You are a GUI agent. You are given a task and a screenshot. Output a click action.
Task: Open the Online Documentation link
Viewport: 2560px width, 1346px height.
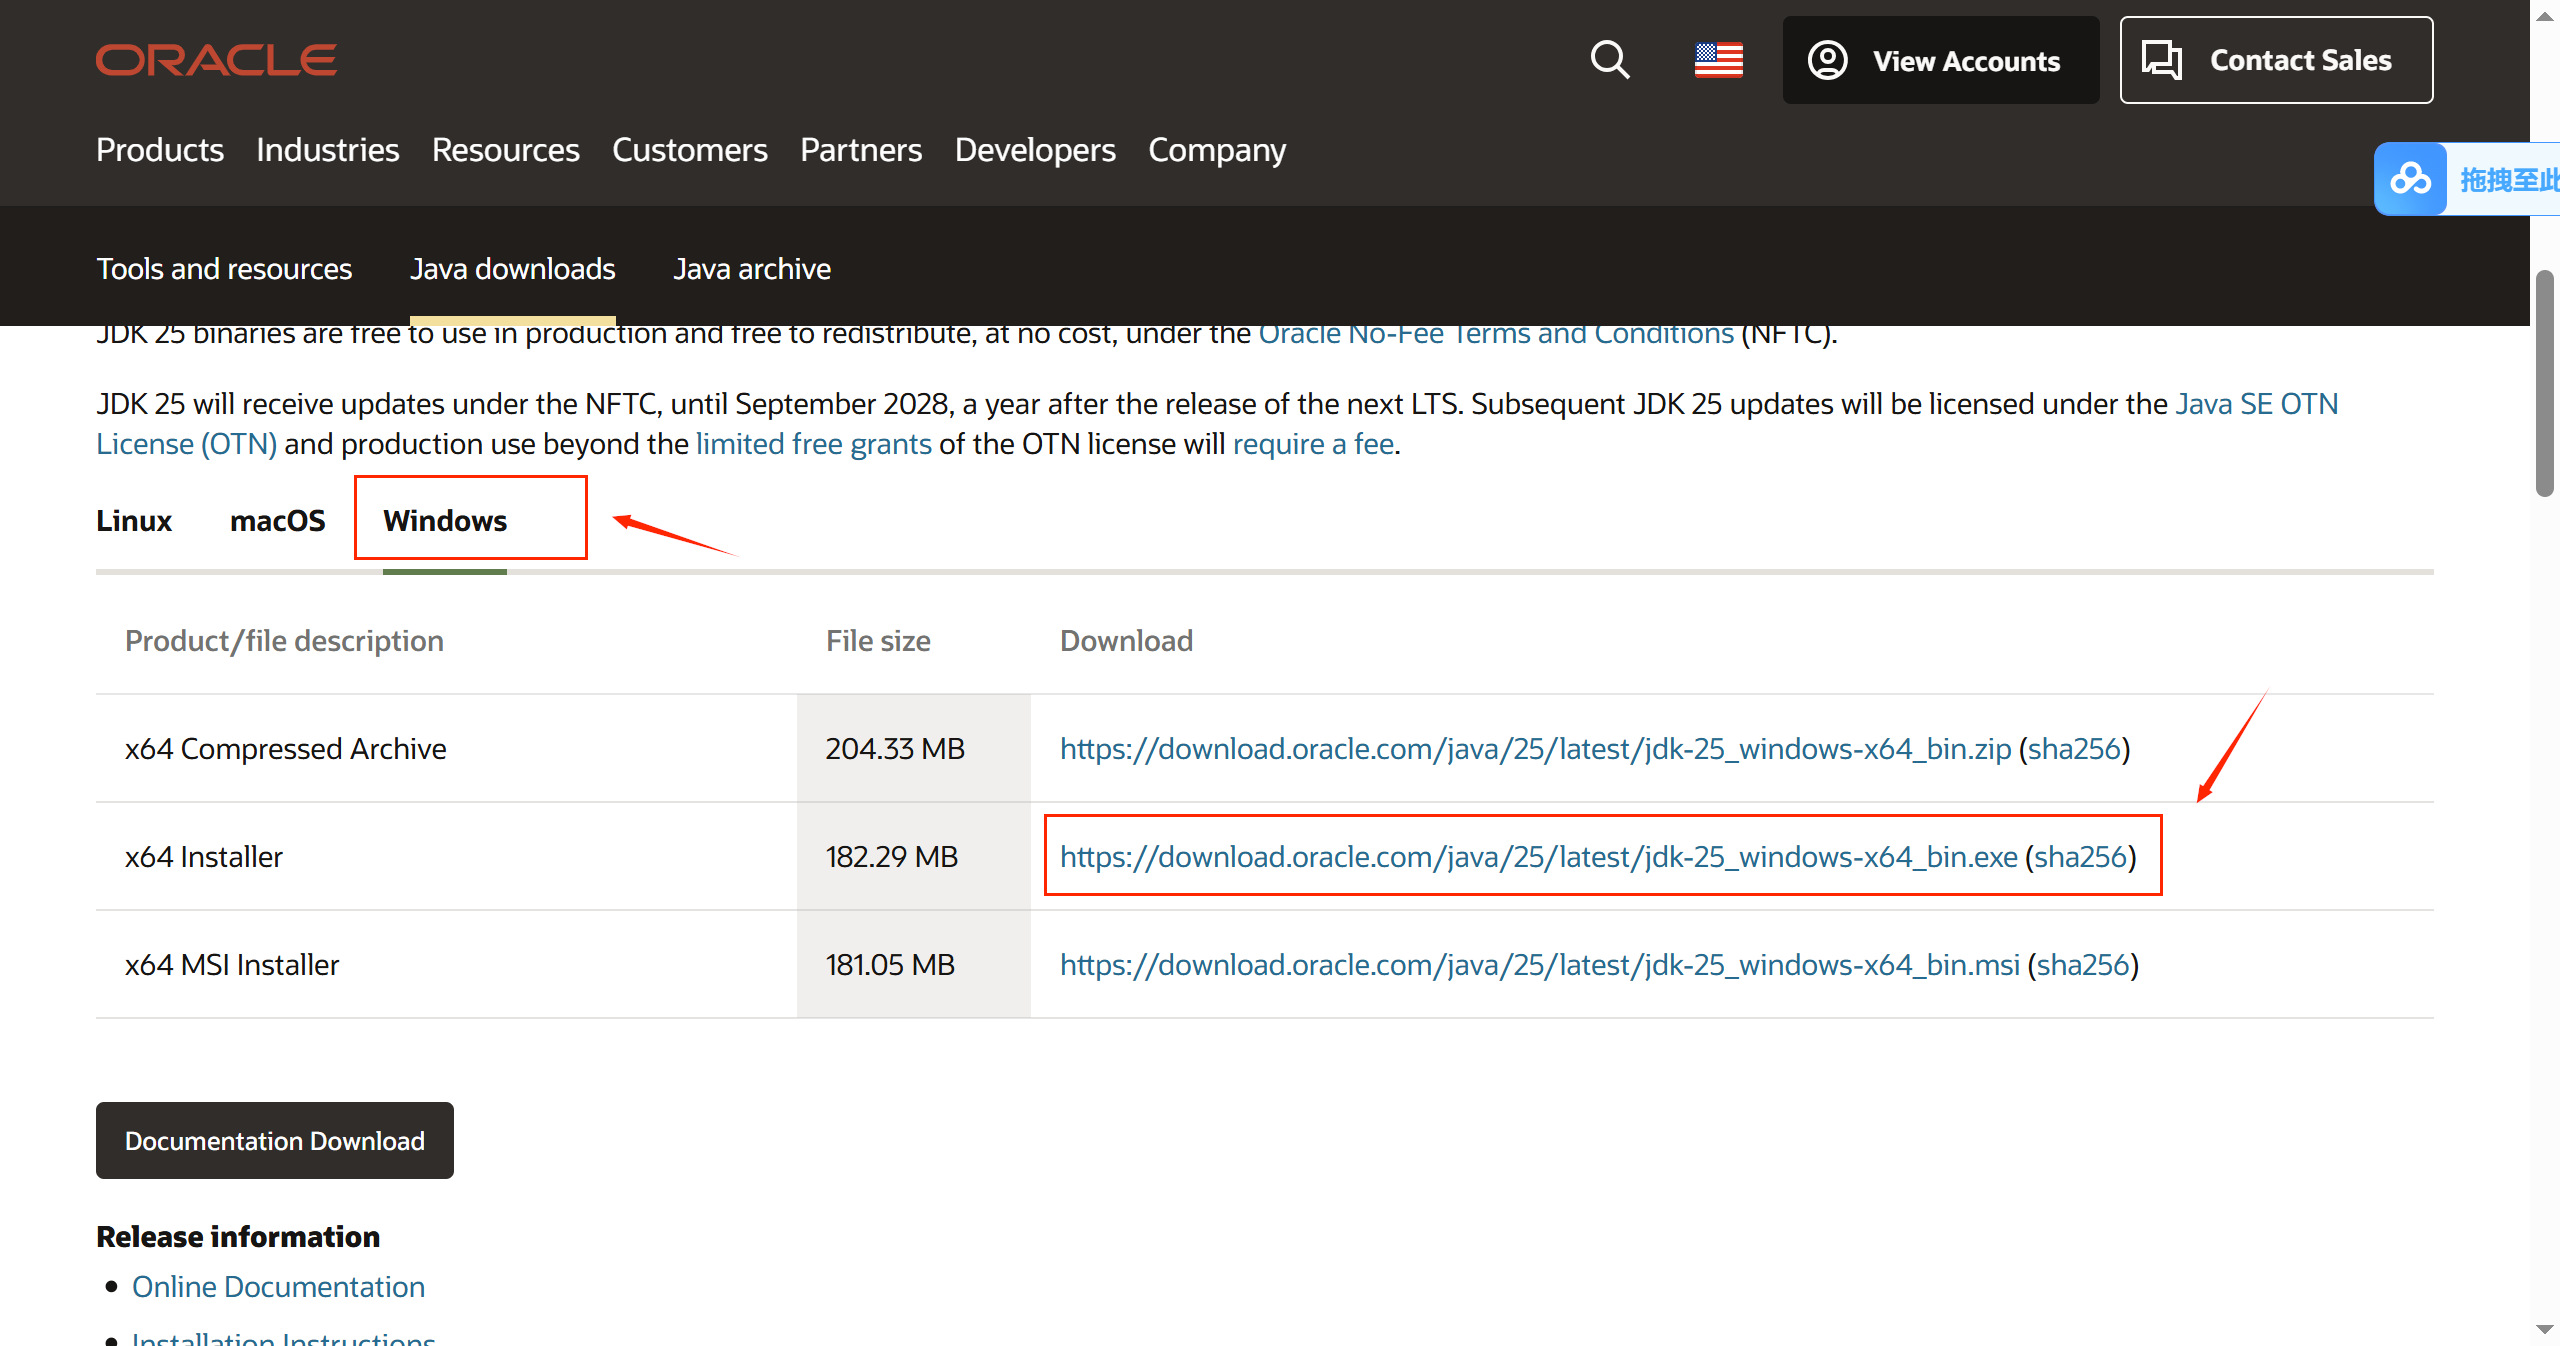[x=278, y=1287]
